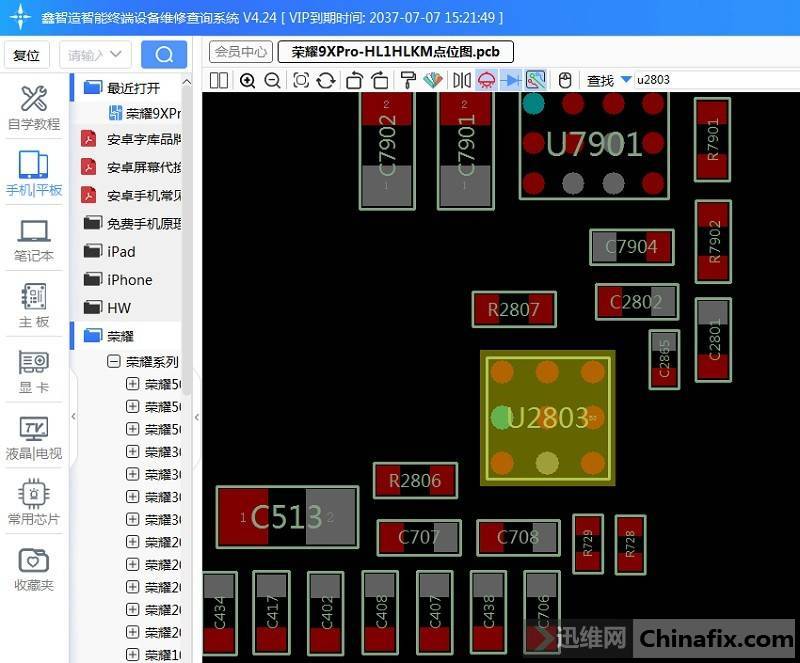The image size is (800, 663).
Task: Click the zoom in magnifier icon
Action: [x=247, y=80]
